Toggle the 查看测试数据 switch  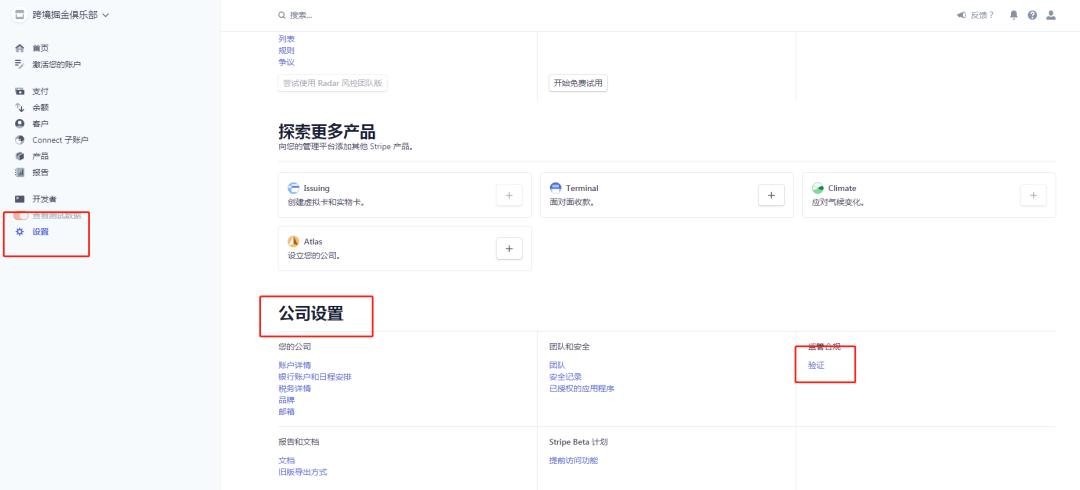pos(21,216)
